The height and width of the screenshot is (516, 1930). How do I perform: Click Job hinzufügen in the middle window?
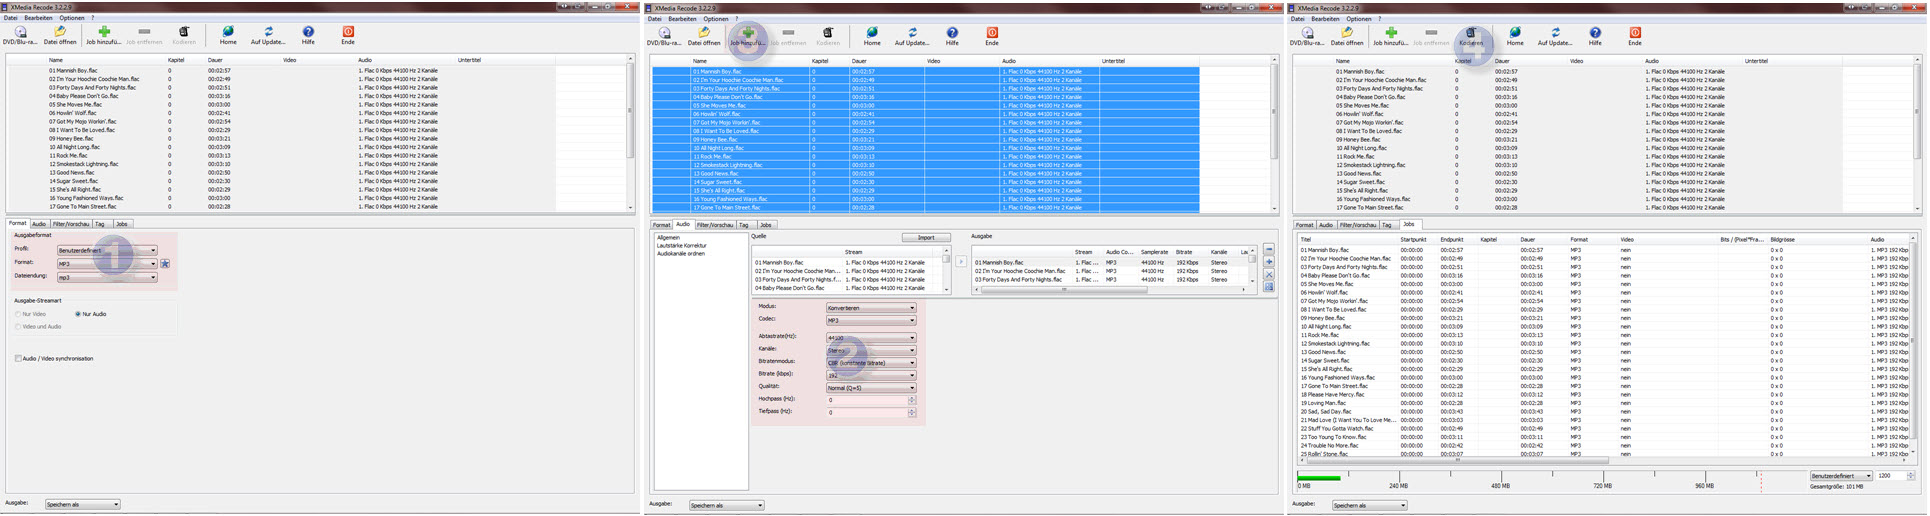747,36
